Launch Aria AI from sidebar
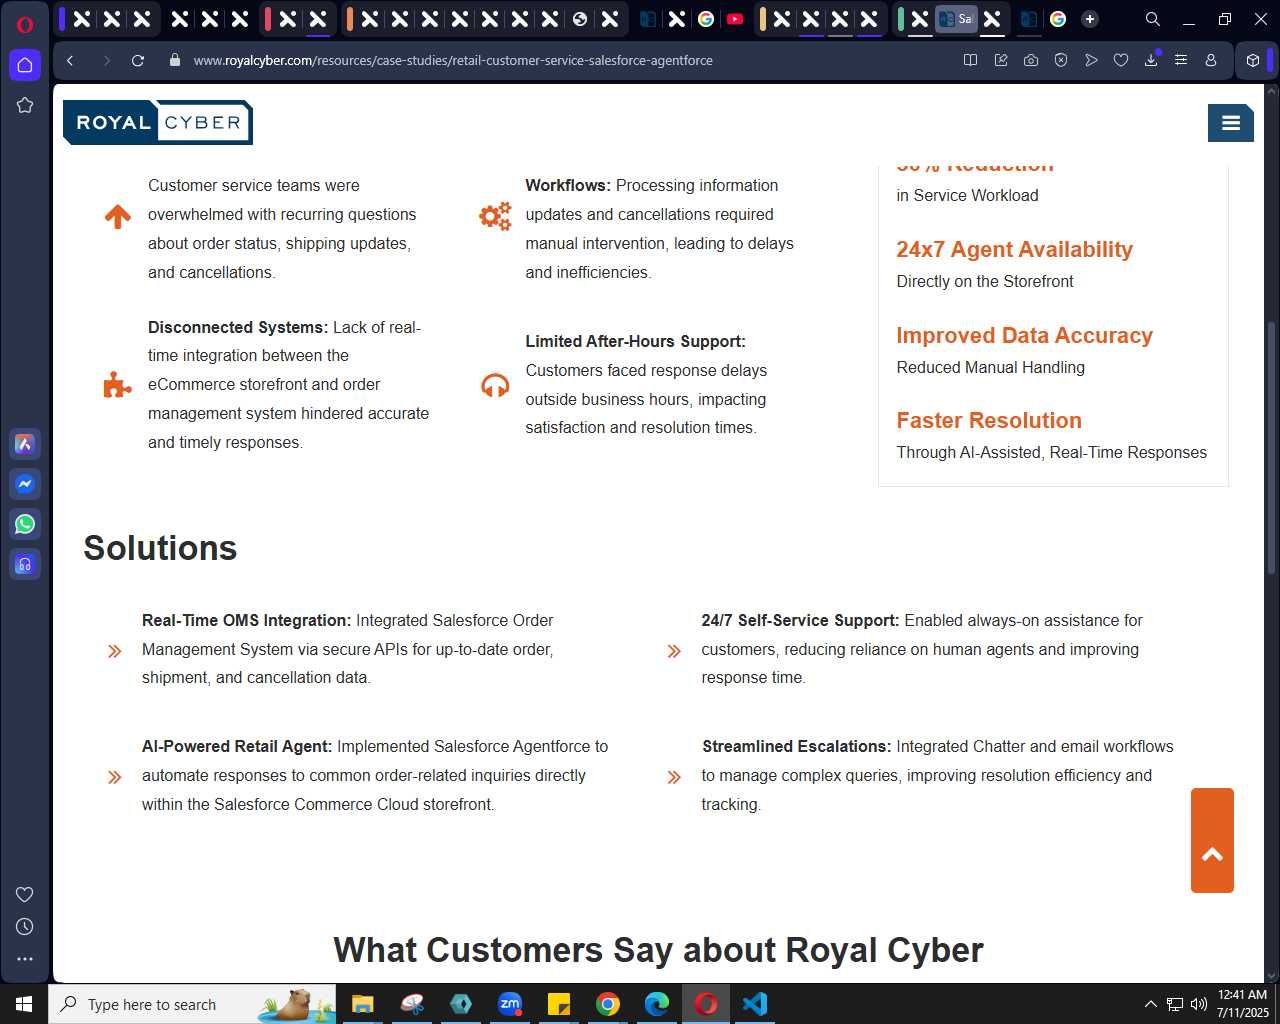 pyautogui.click(x=25, y=444)
